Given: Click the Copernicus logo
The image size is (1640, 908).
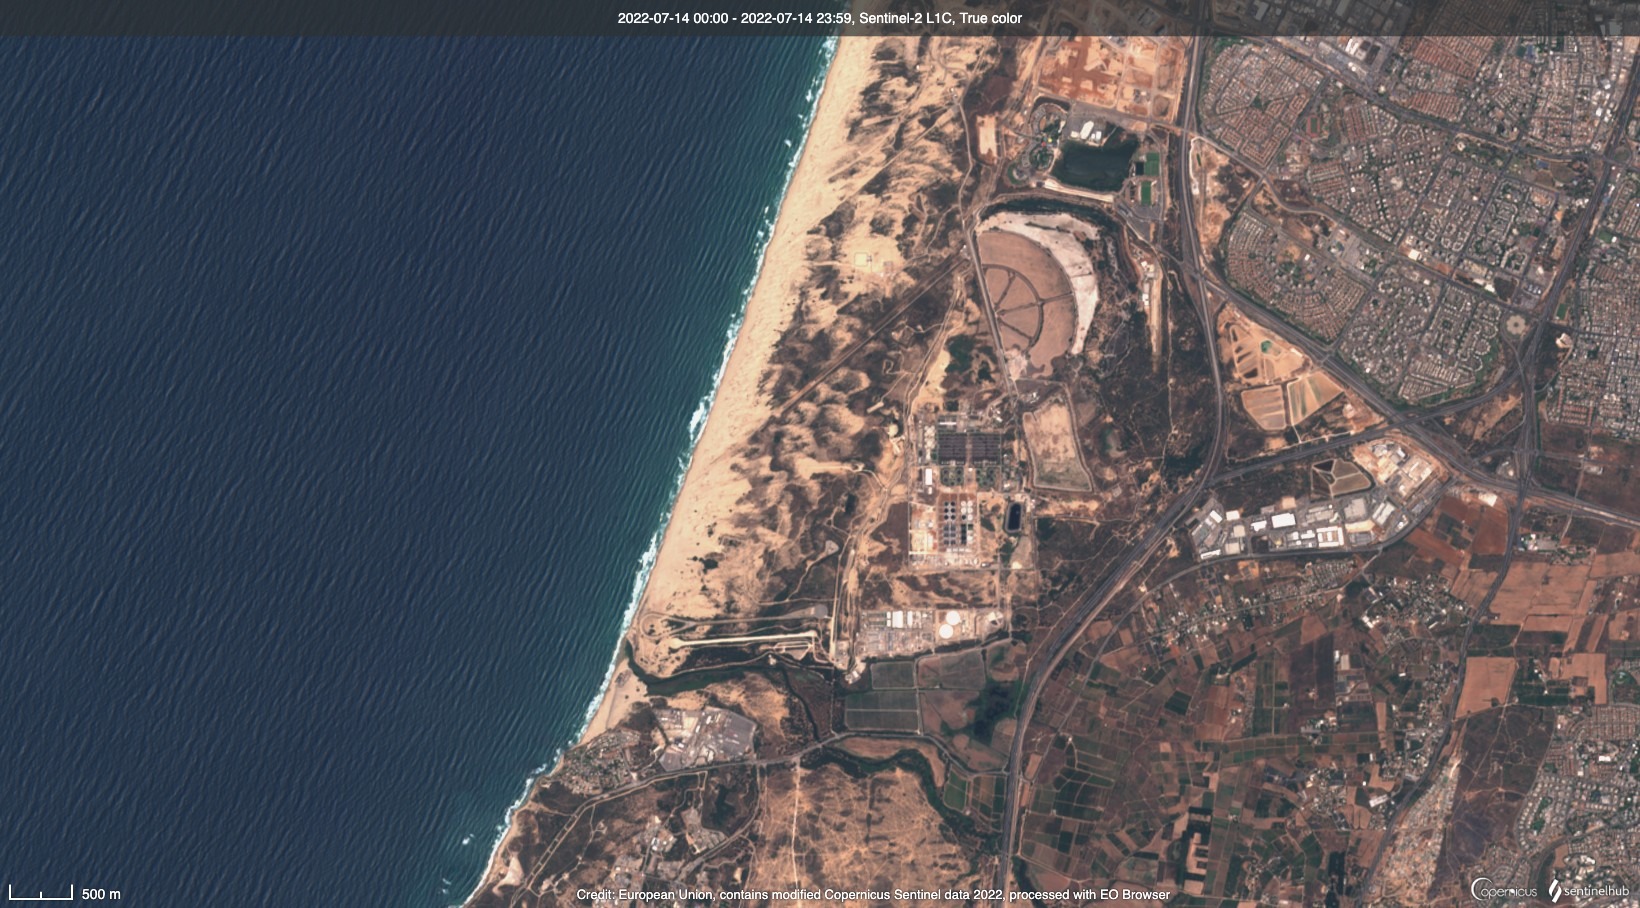Looking at the screenshot, I should (x=1504, y=889).
